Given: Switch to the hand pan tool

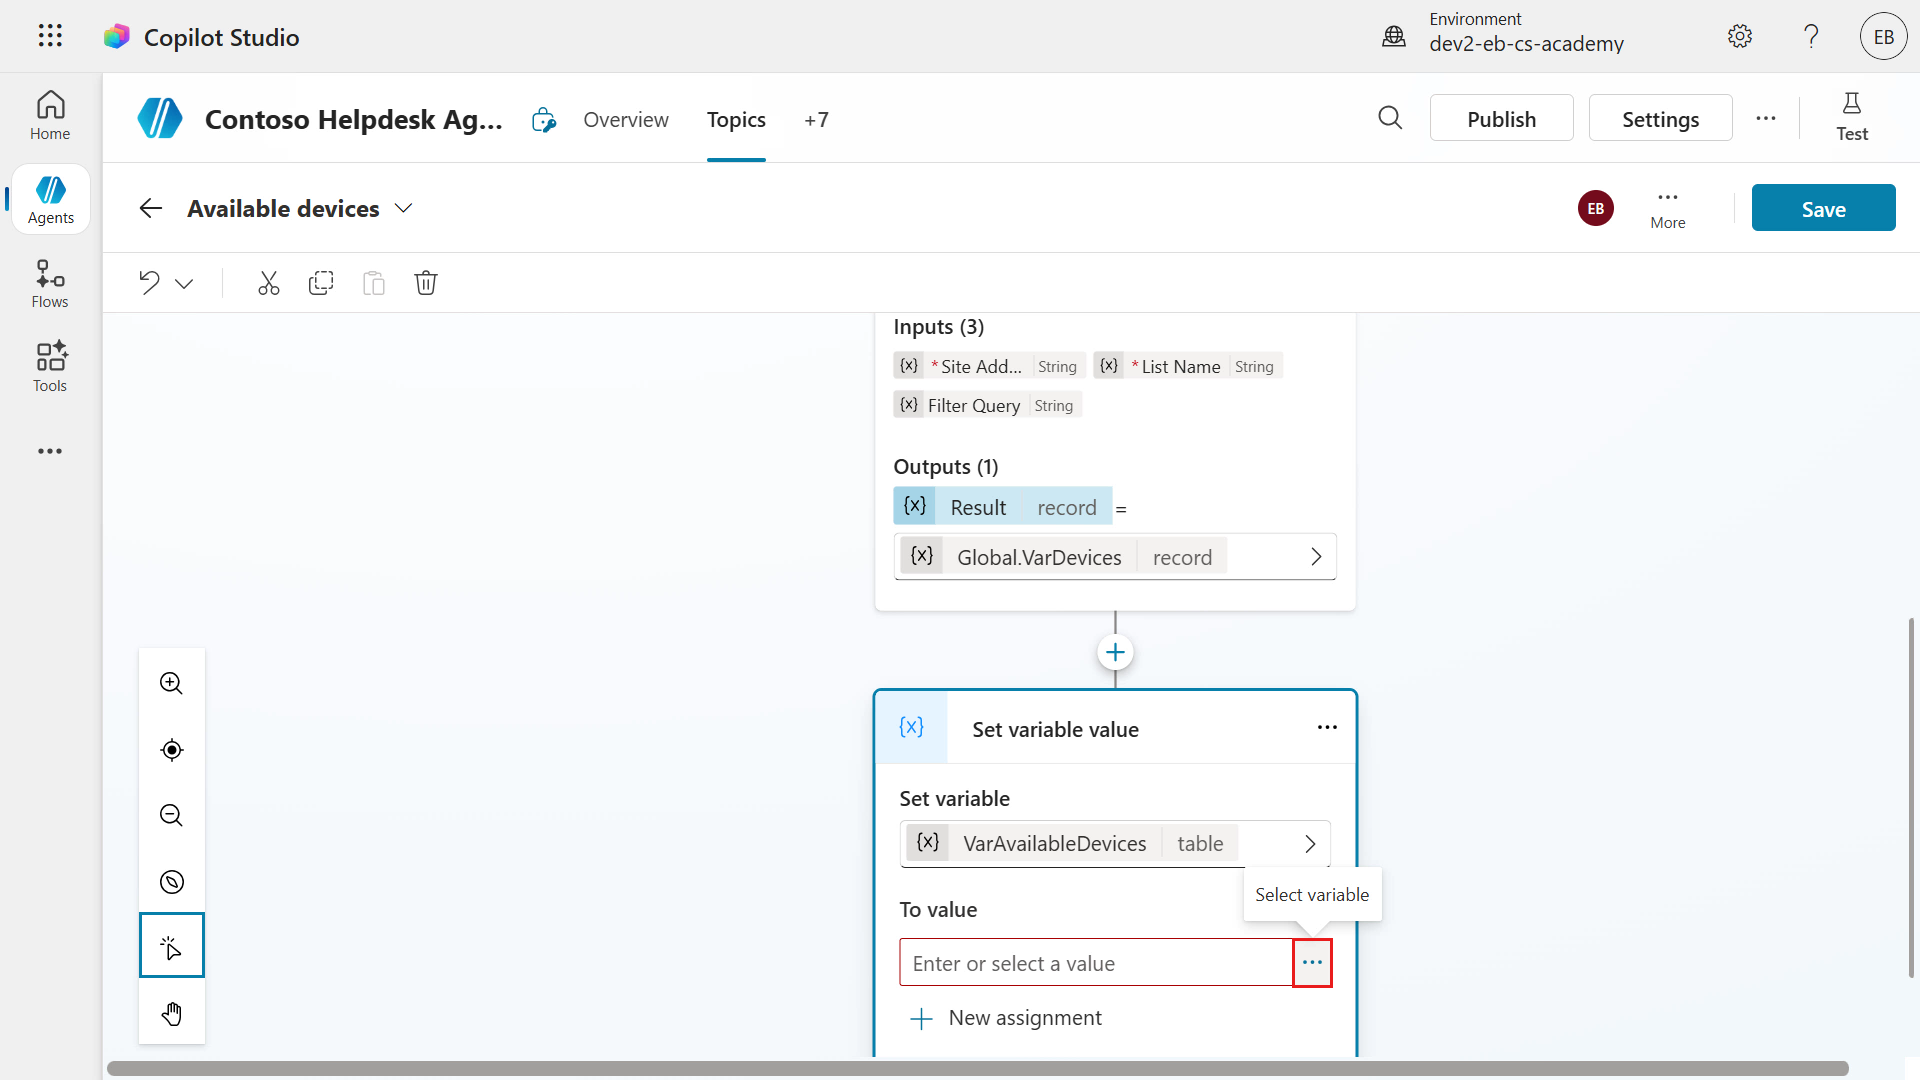Looking at the screenshot, I should (172, 1013).
